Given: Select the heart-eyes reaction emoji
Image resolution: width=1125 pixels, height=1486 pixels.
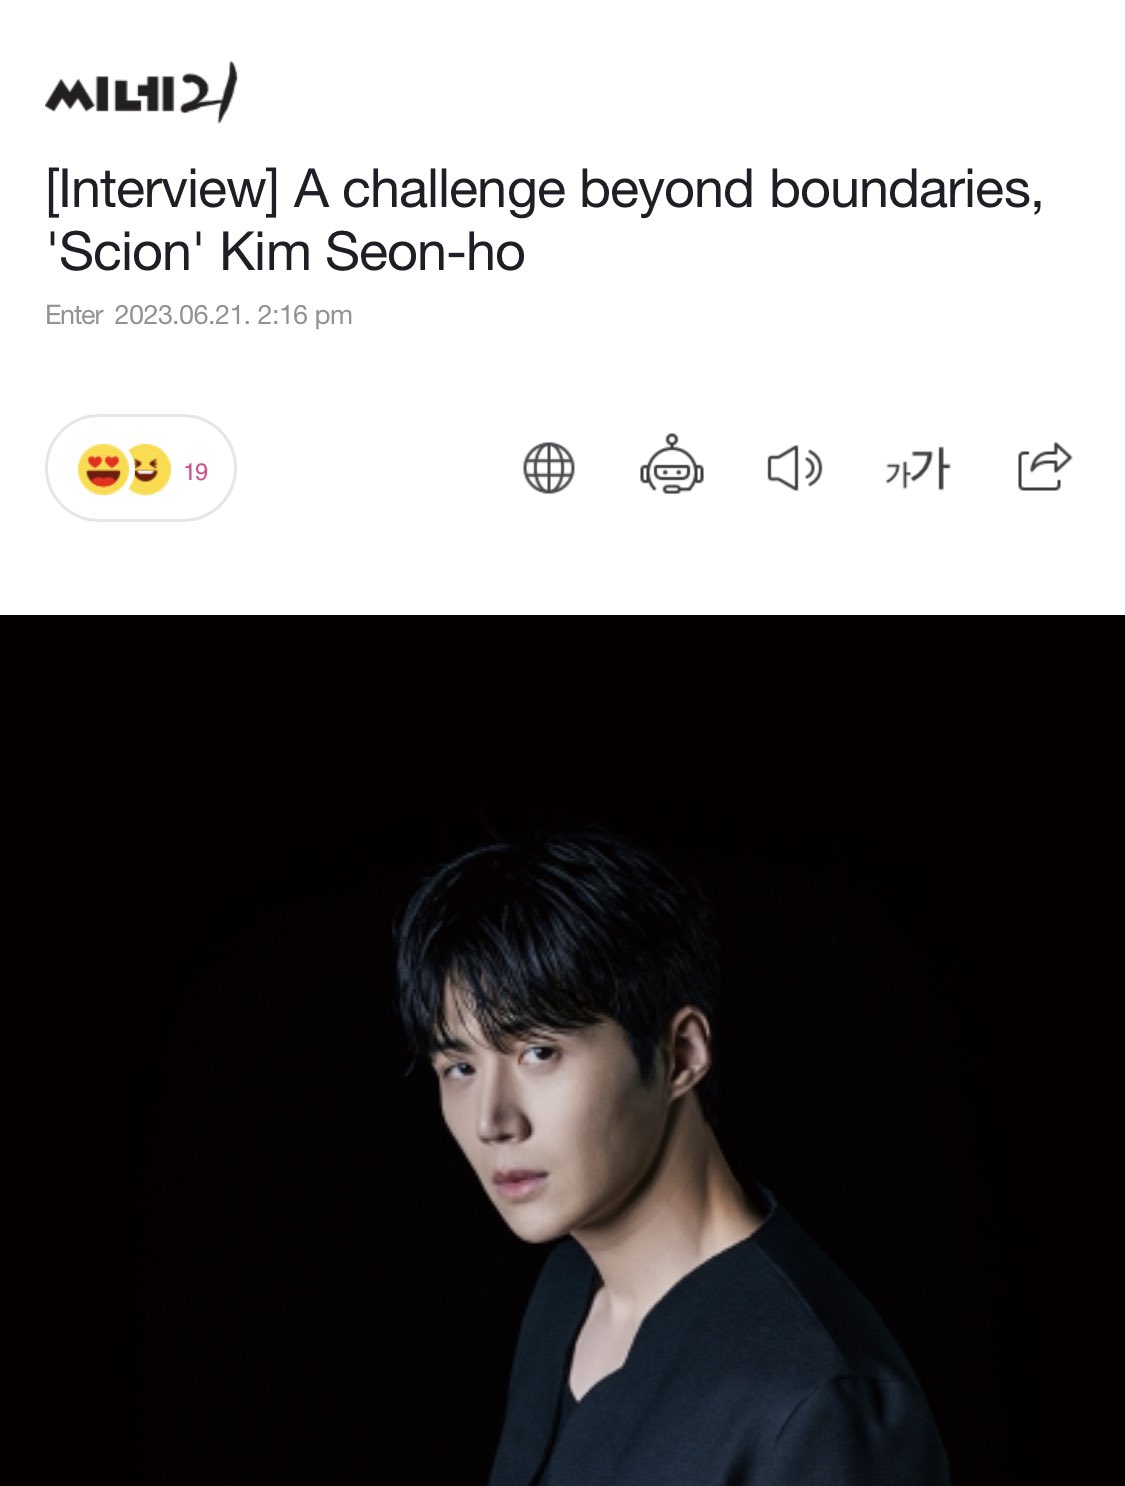Looking at the screenshot, I should pyautogui.click(x=103, y=469).
